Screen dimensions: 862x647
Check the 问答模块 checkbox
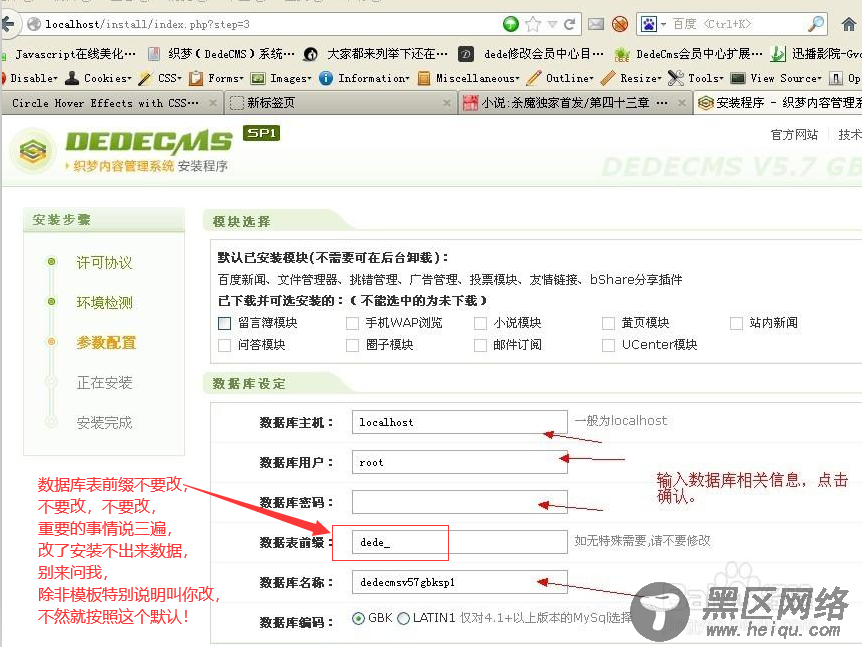click(x=224, y=345)
